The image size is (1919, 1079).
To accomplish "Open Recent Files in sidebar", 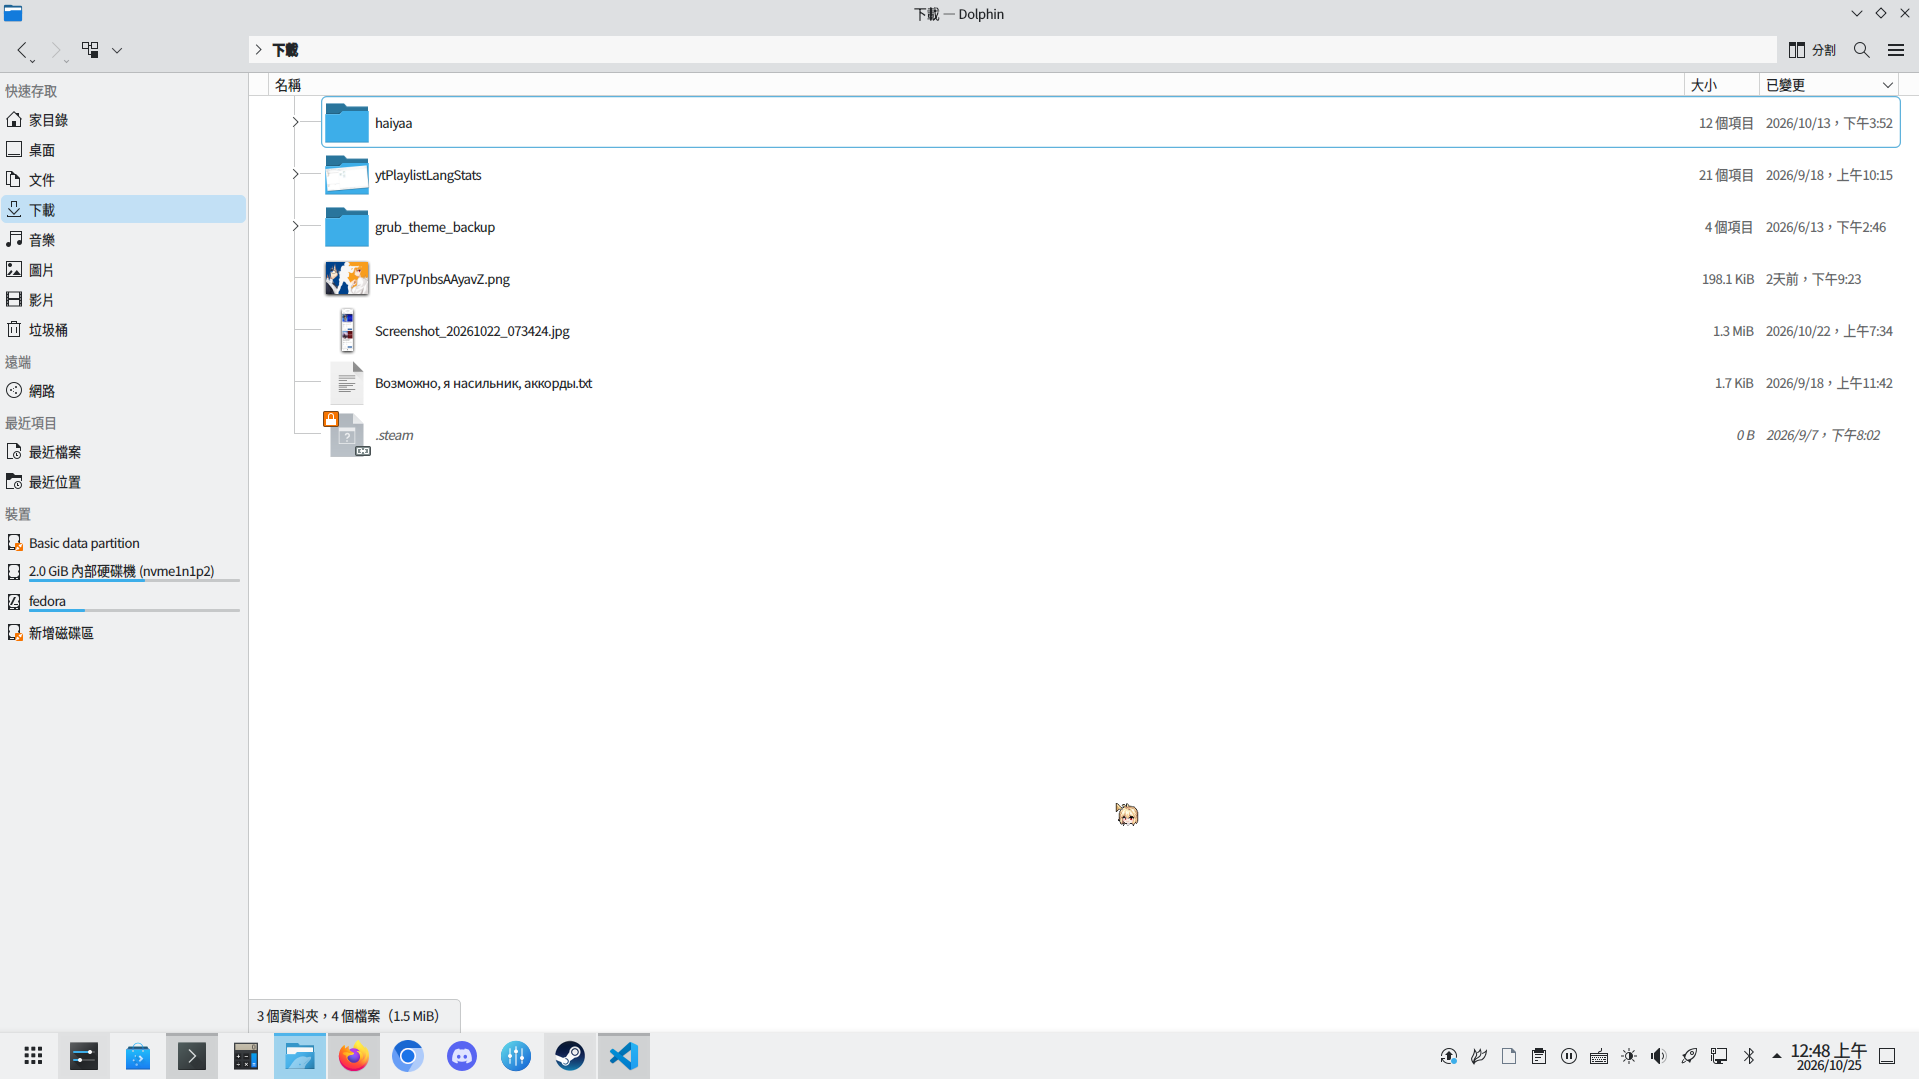I will pos(123,452).
